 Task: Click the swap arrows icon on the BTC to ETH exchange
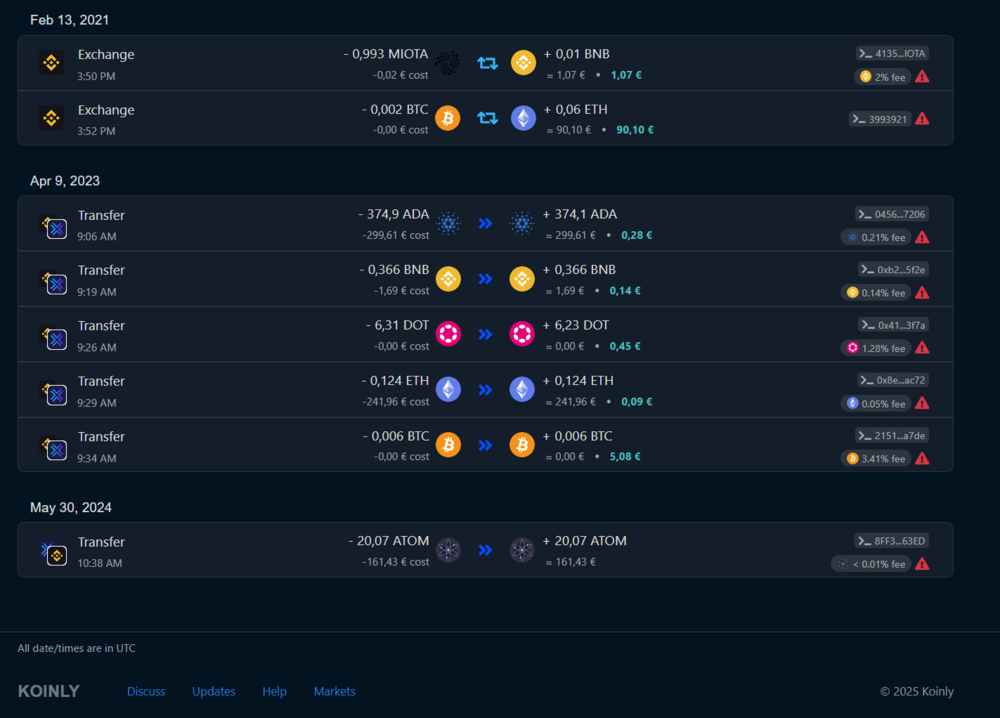tap(487, 118)
